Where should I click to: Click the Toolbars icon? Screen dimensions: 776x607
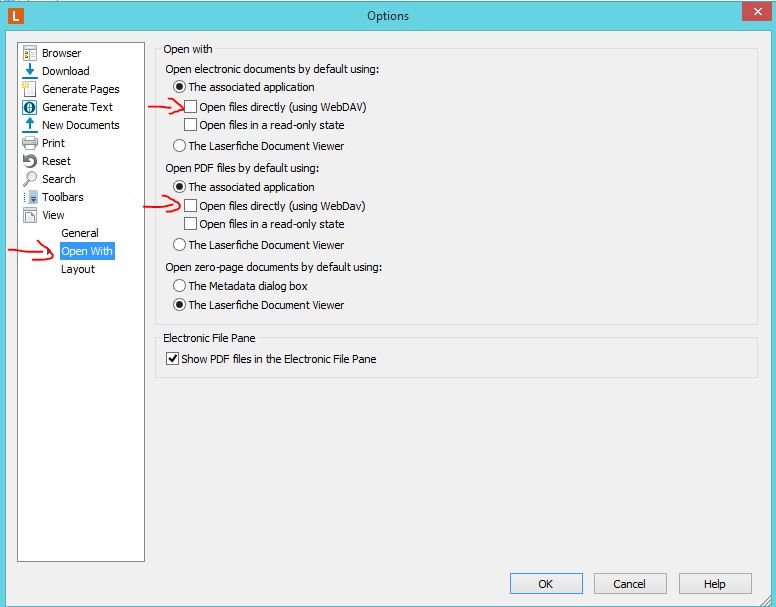[x=30, y=197]
